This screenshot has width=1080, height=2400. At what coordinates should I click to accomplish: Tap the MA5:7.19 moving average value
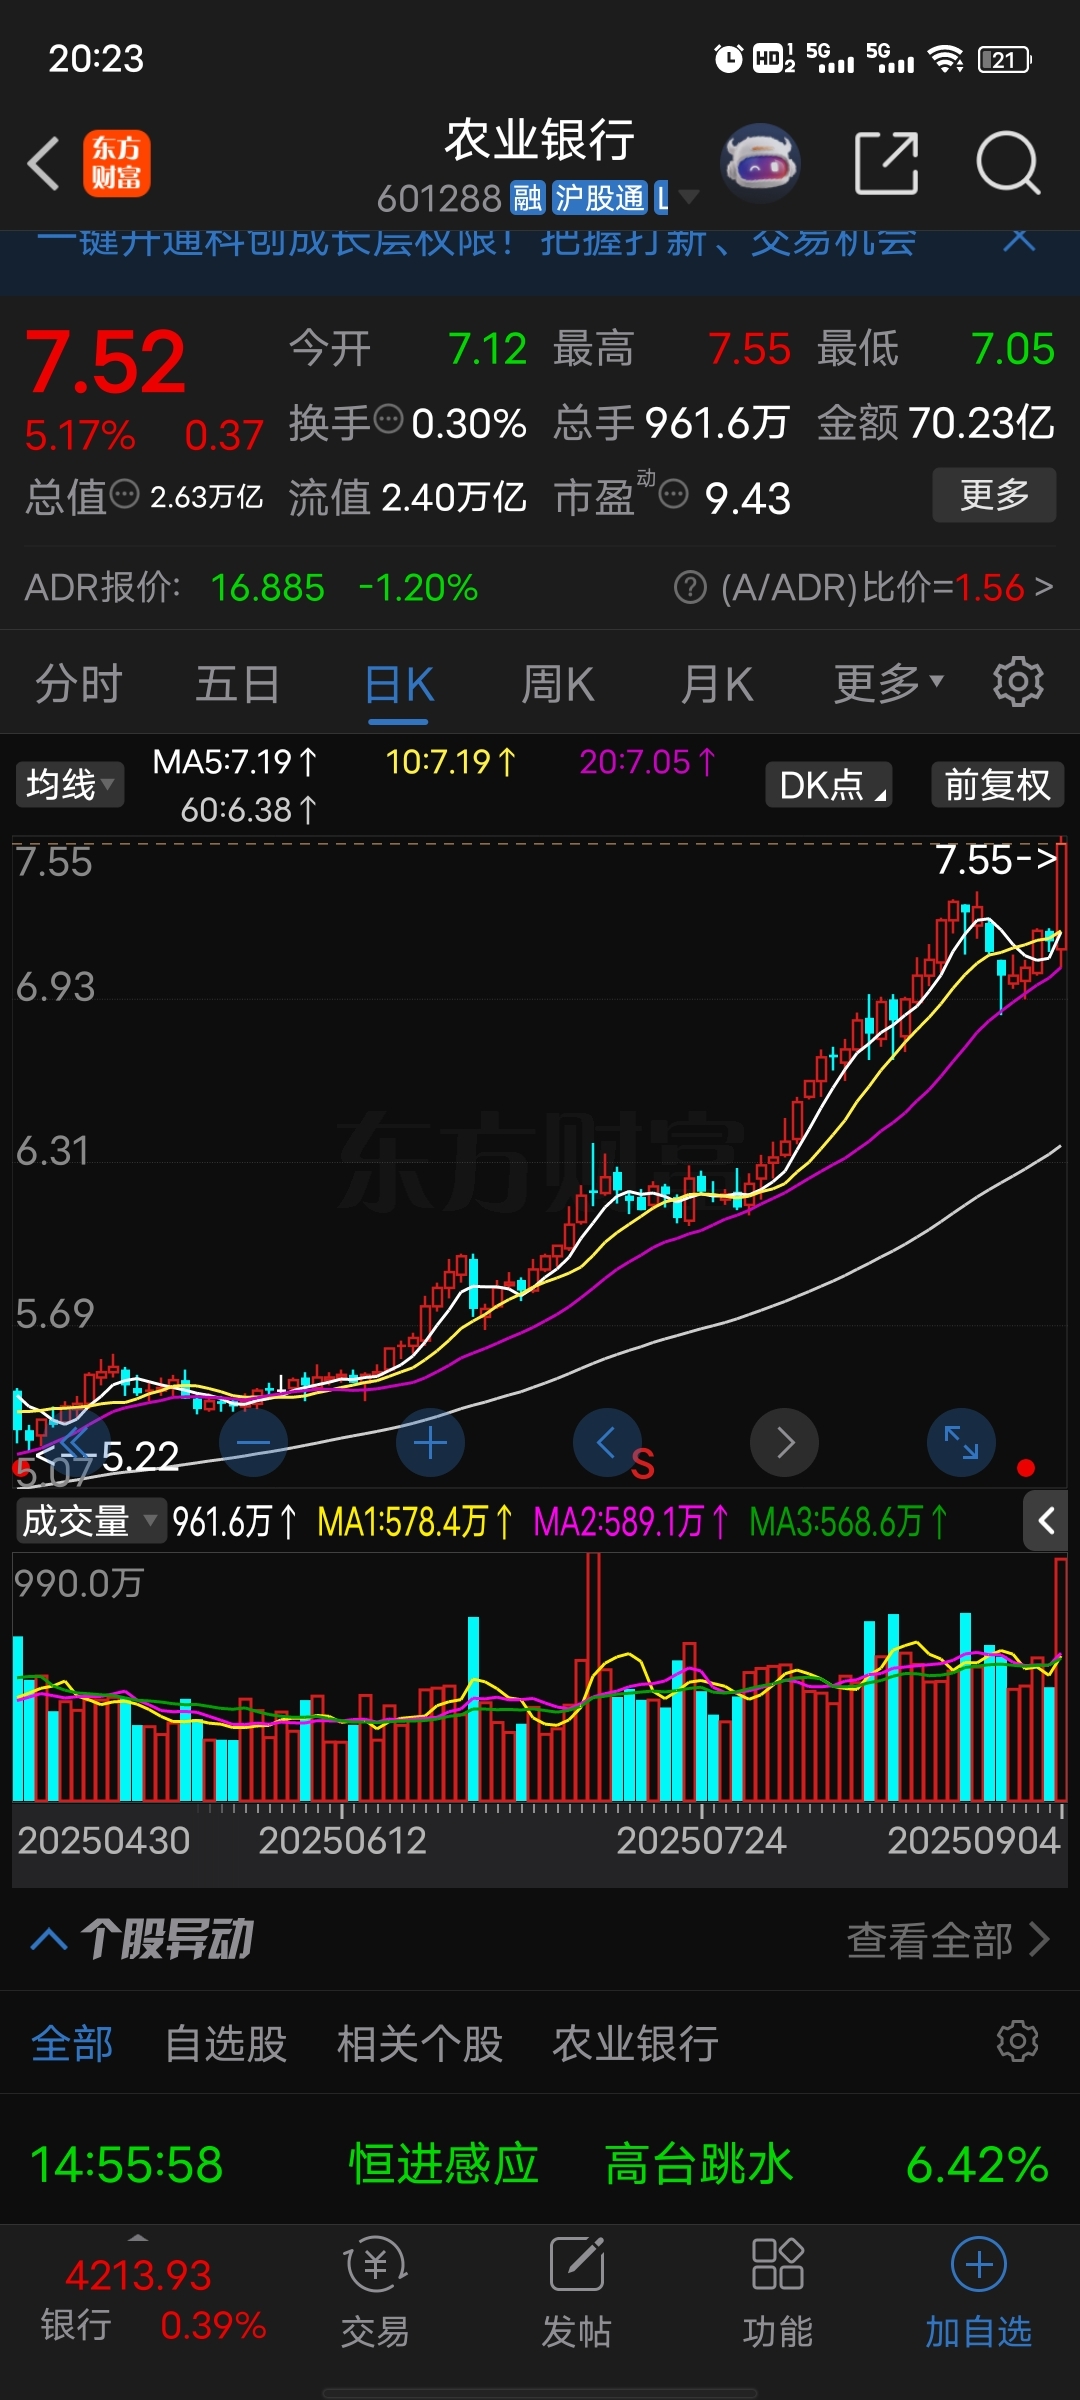point(235,762)
